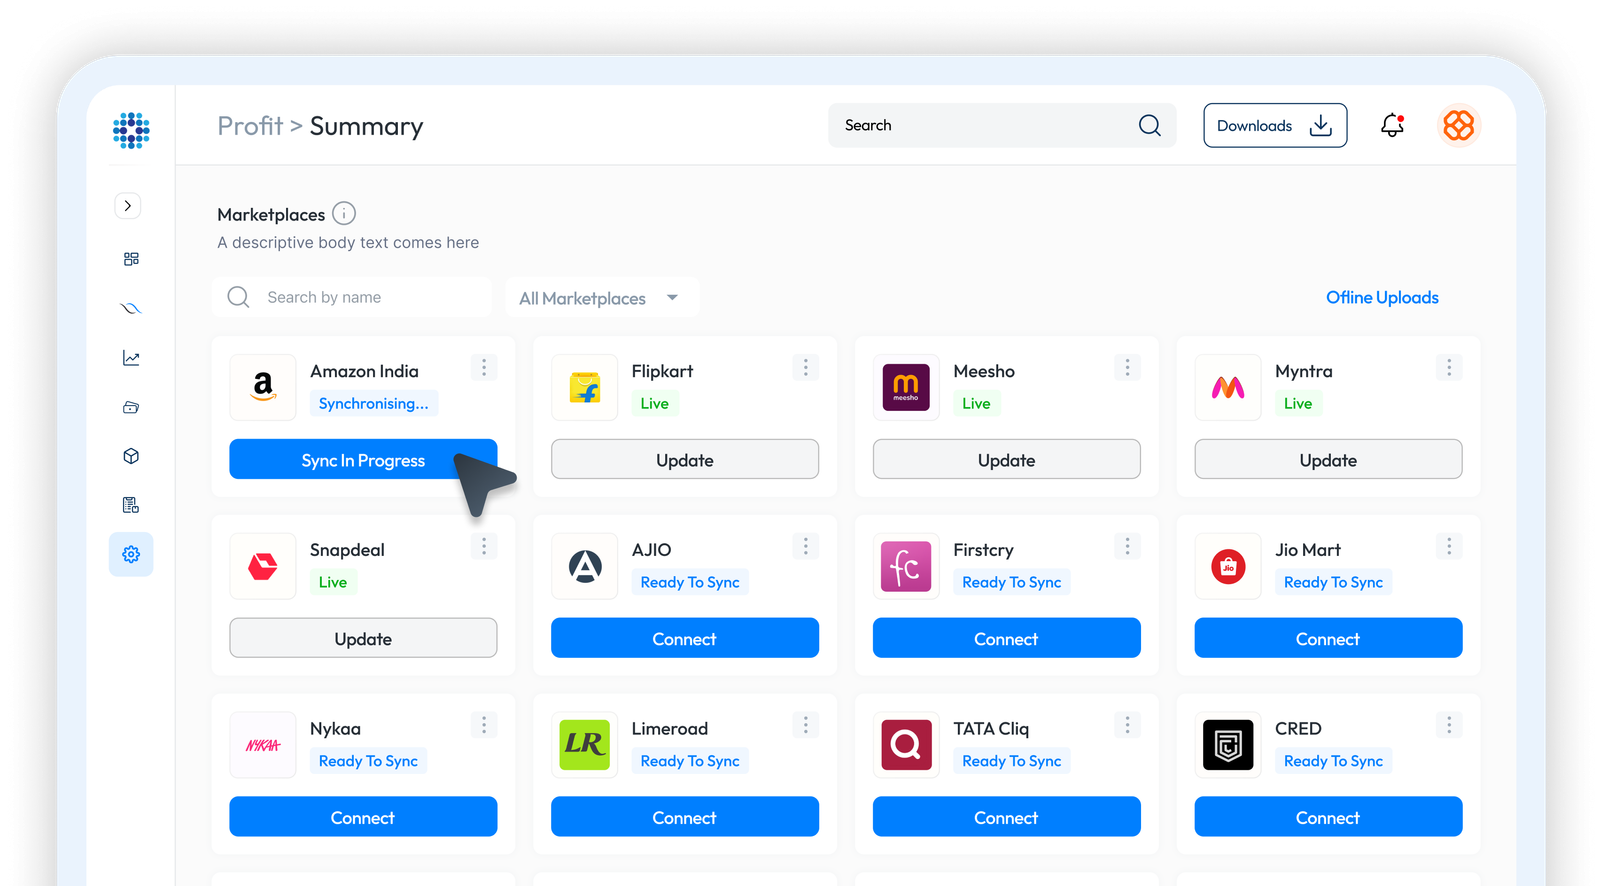The image size is (1600, 886).
Task: Open the settings gear in sidebar
Action: pyautogui.click(x=131, y=554)
